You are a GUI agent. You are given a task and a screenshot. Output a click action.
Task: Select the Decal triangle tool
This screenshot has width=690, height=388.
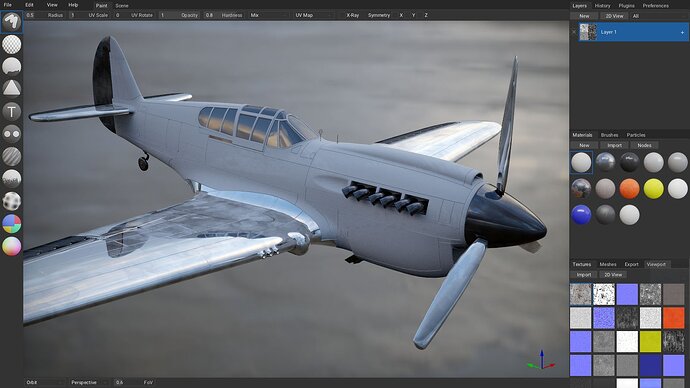pos(11,88)
